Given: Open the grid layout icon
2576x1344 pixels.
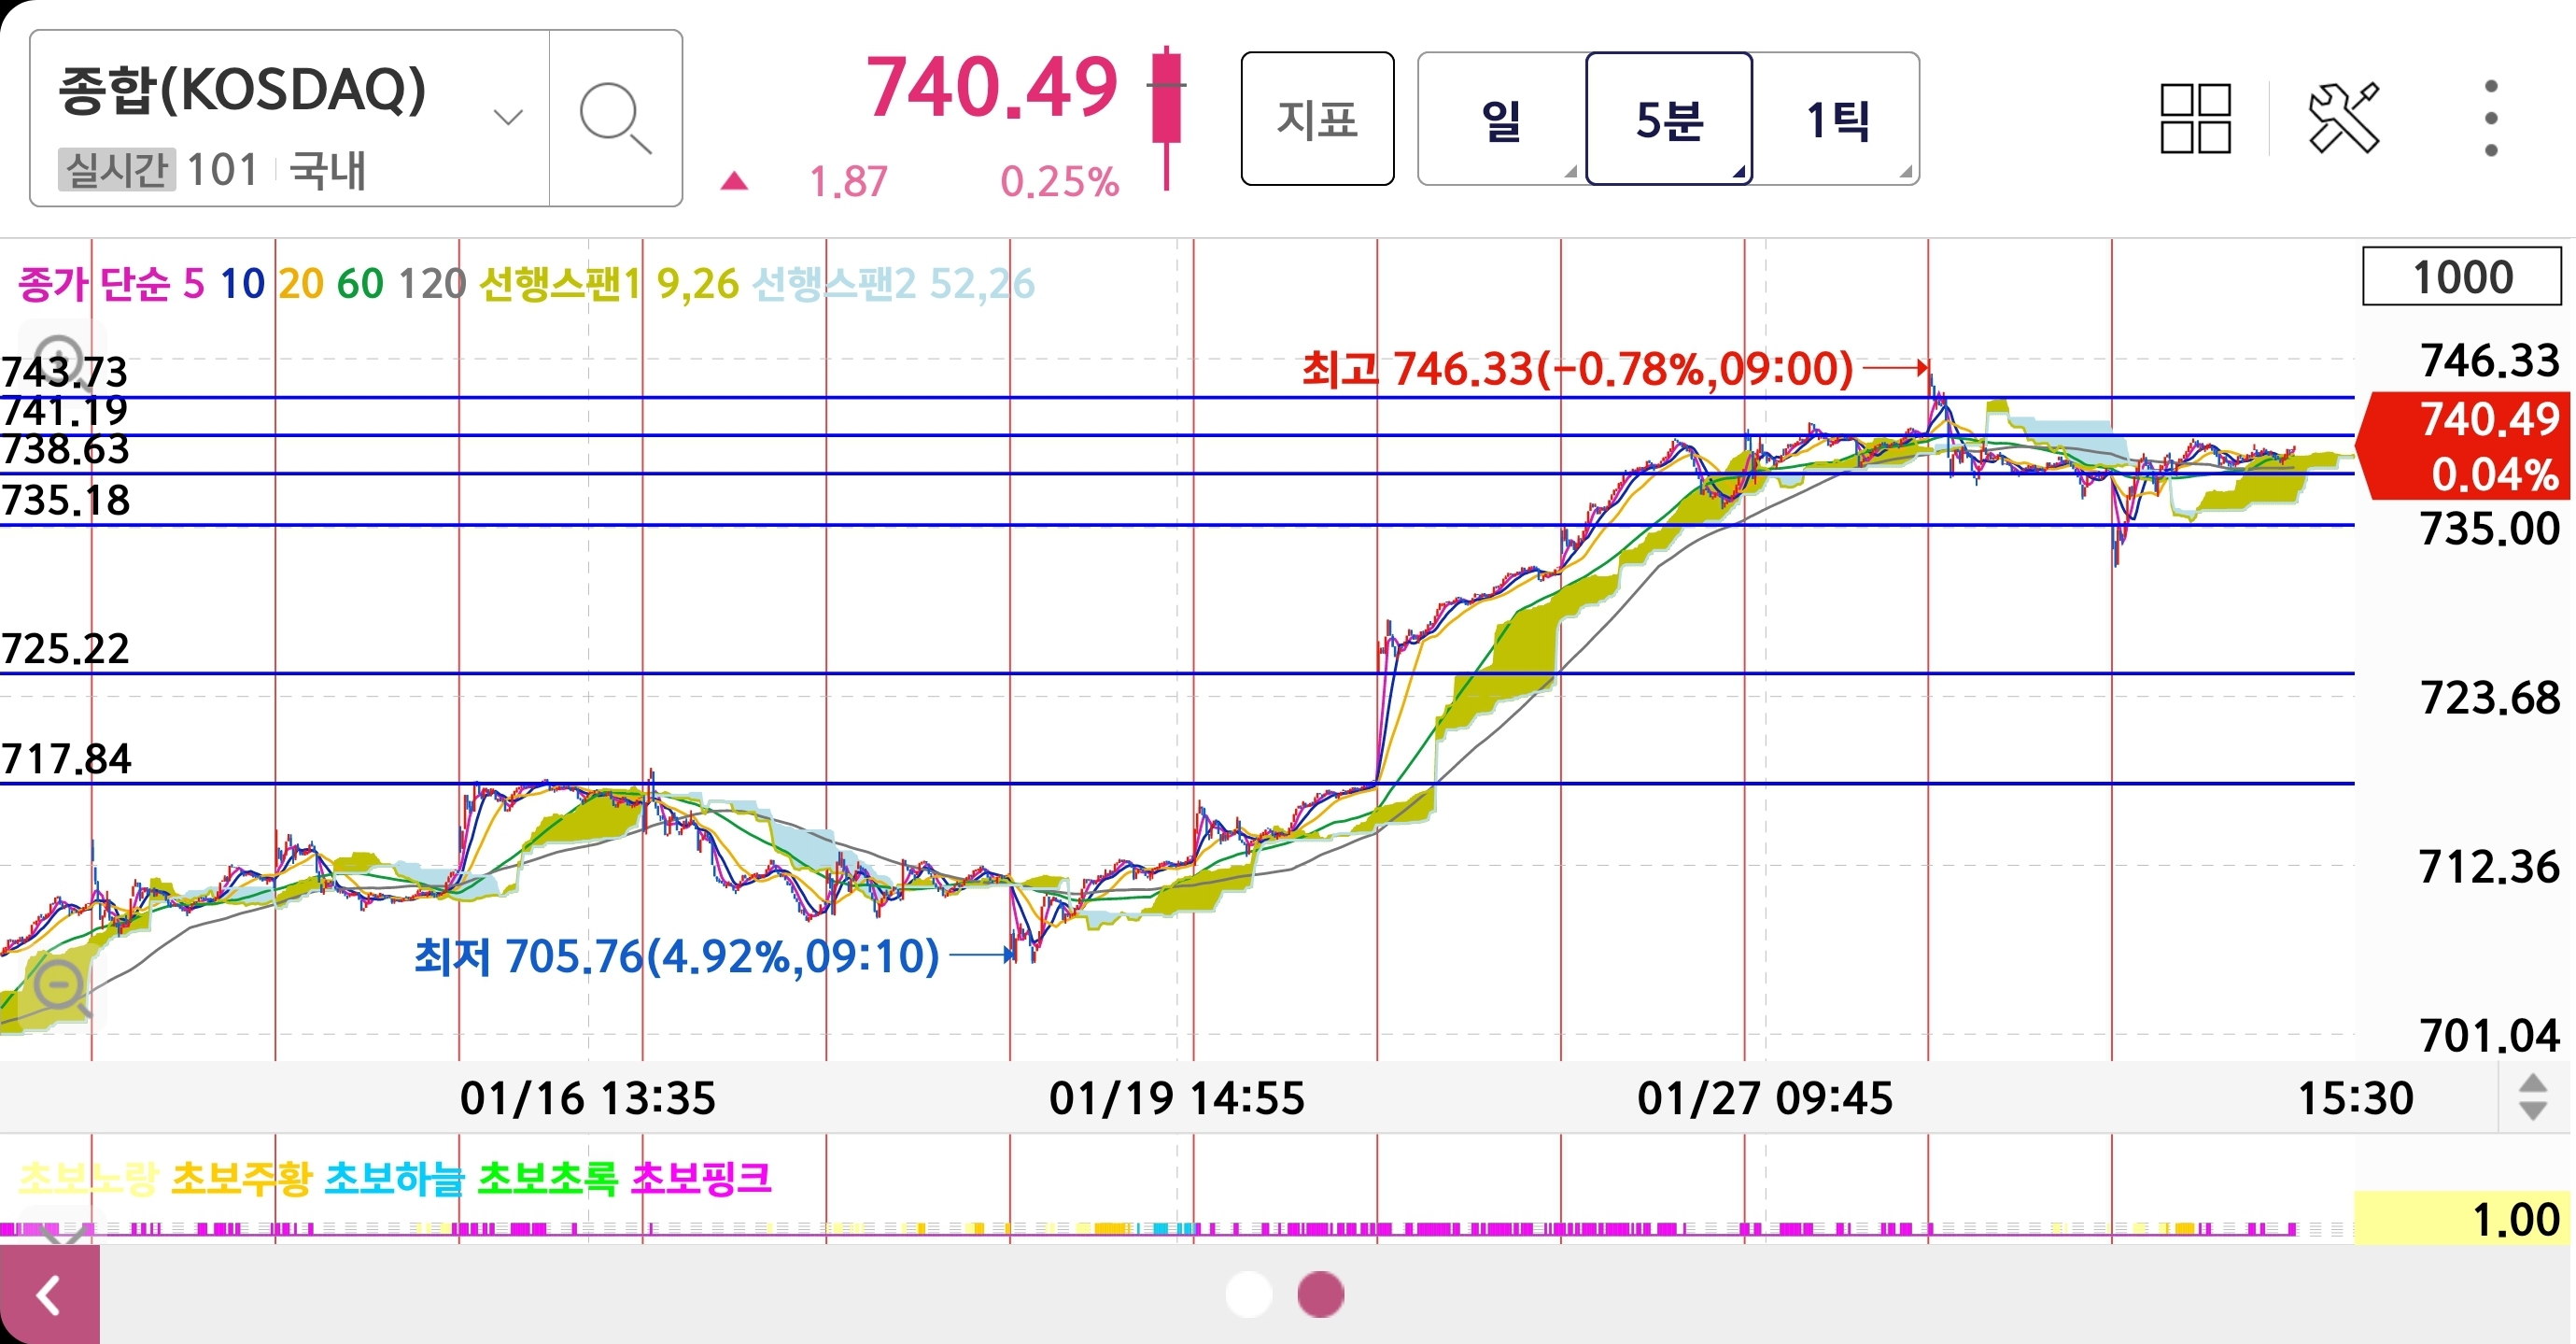Looking at the screenshot, I should pos(2195,118).
